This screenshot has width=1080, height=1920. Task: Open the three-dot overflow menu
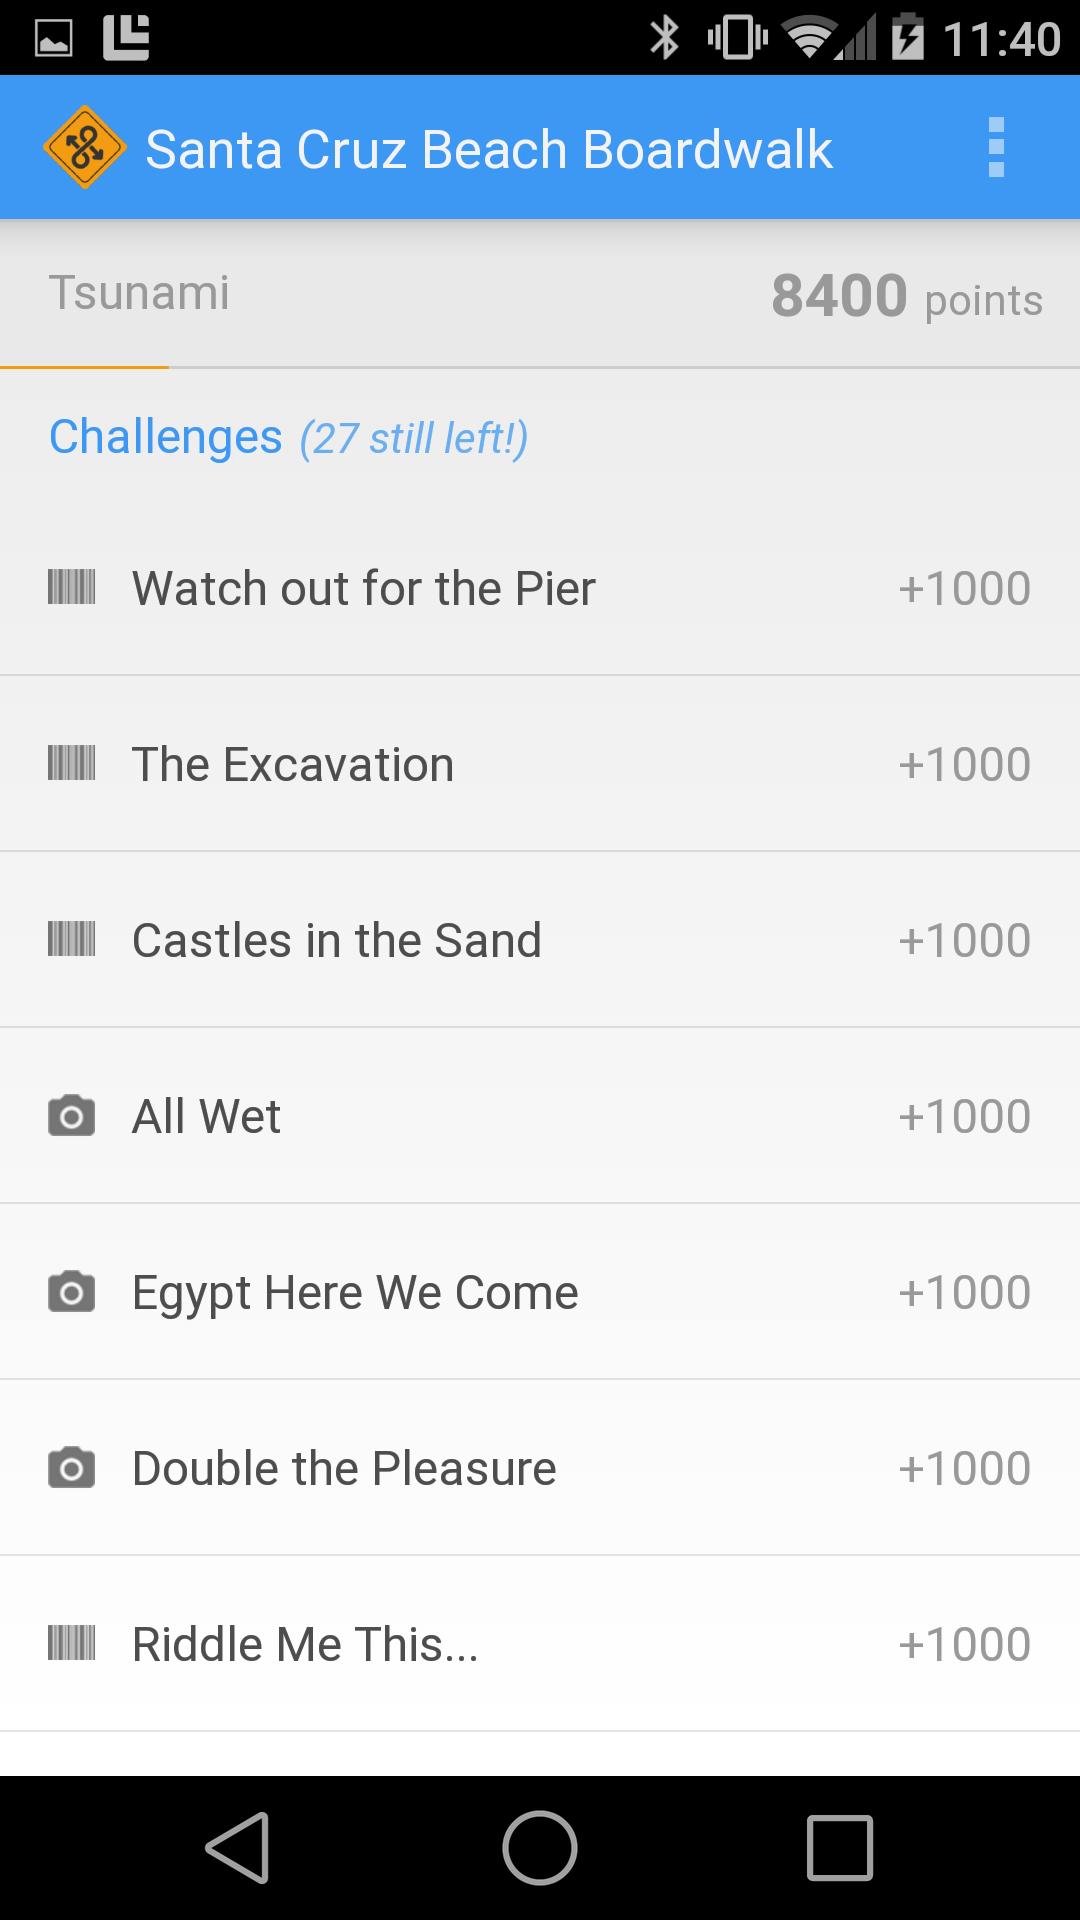[x=995, y=148]
